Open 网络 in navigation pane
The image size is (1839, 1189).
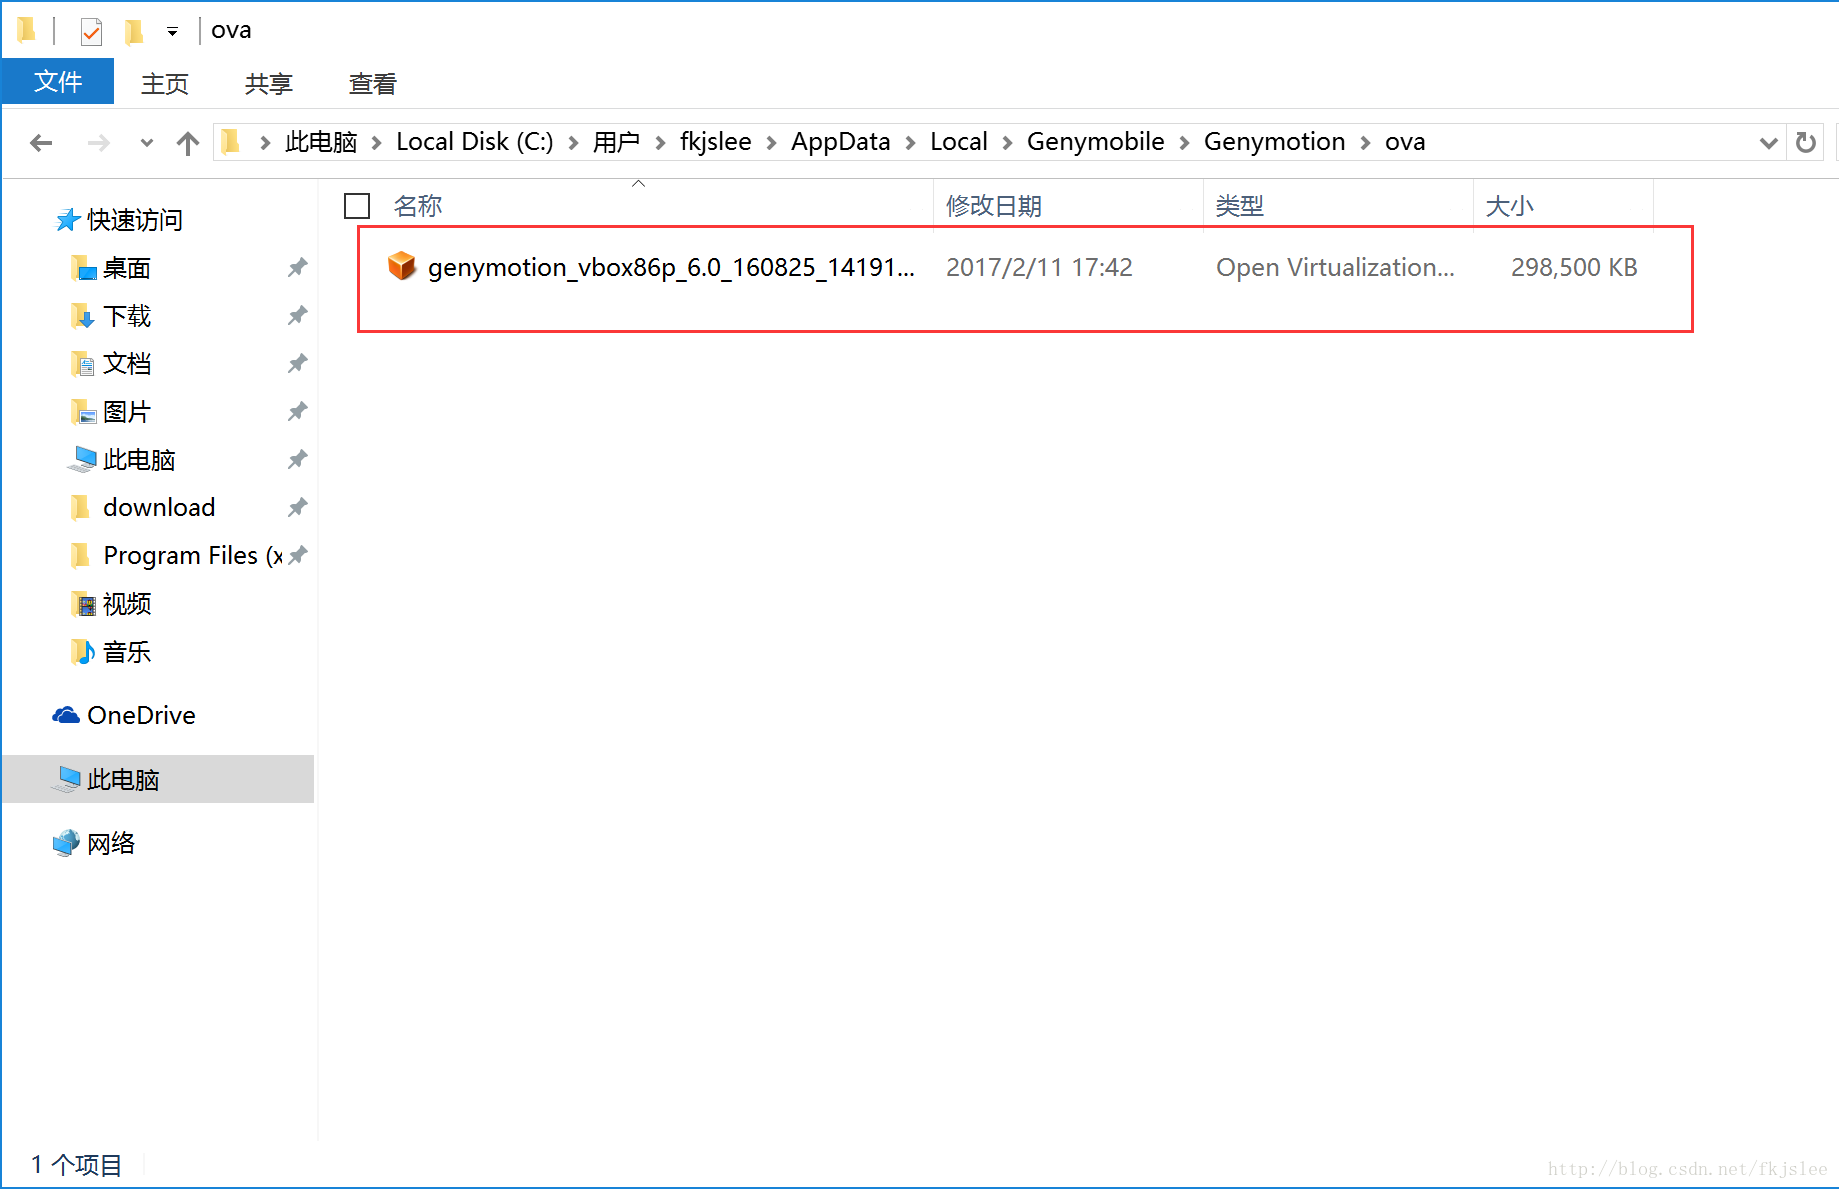(x=110, y=844)
